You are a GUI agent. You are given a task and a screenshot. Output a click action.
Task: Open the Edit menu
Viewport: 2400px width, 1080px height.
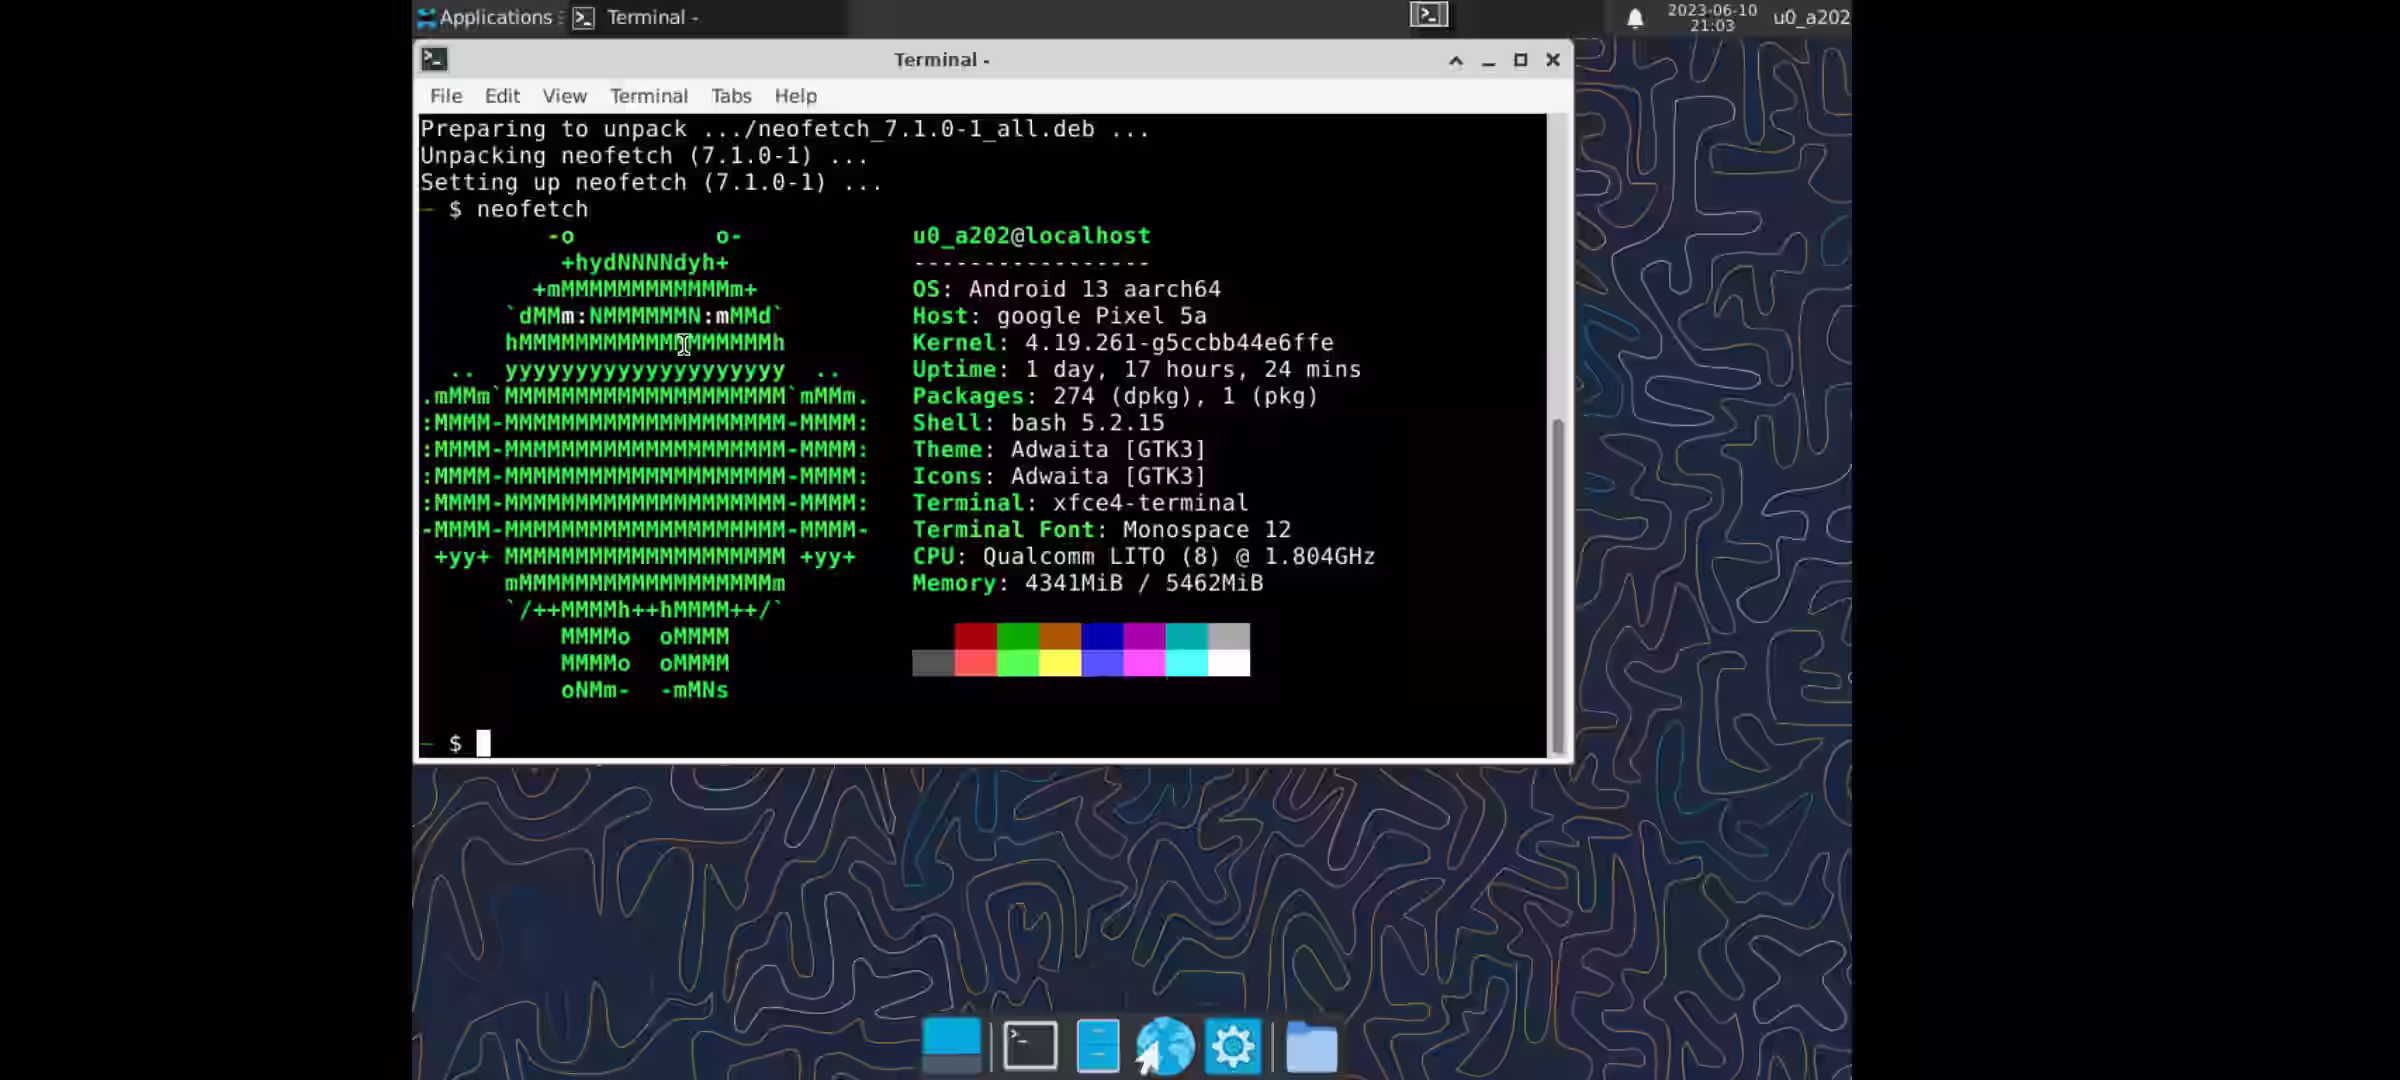pos(502,96)
